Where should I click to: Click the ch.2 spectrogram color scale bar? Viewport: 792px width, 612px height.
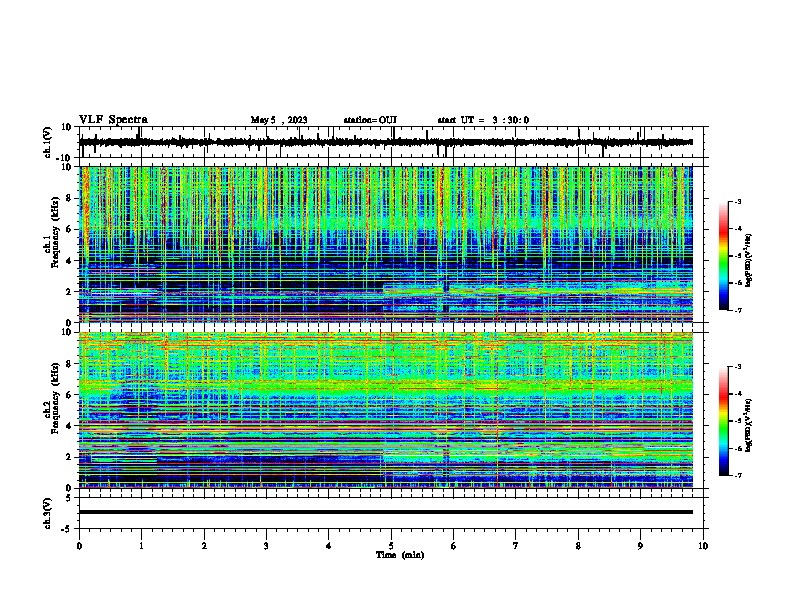(x=723, y=421)
